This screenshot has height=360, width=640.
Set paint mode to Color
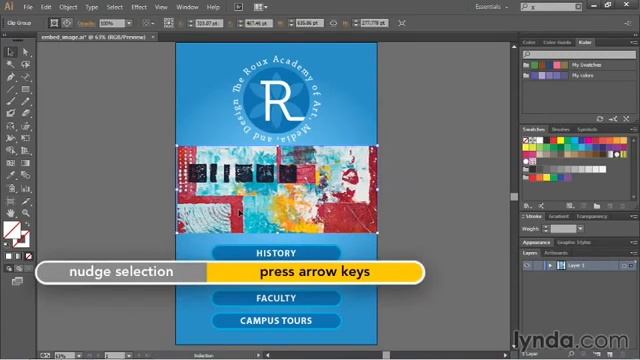[9, 256]
